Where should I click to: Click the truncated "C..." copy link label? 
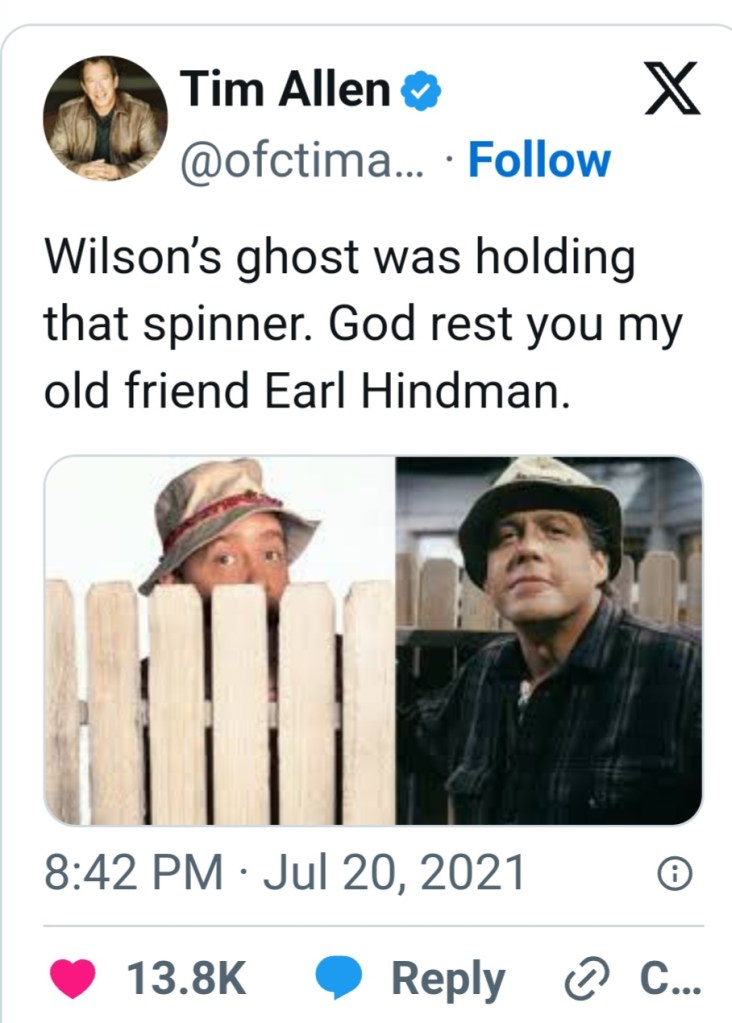pyautogui.click(x=670, y=979)
